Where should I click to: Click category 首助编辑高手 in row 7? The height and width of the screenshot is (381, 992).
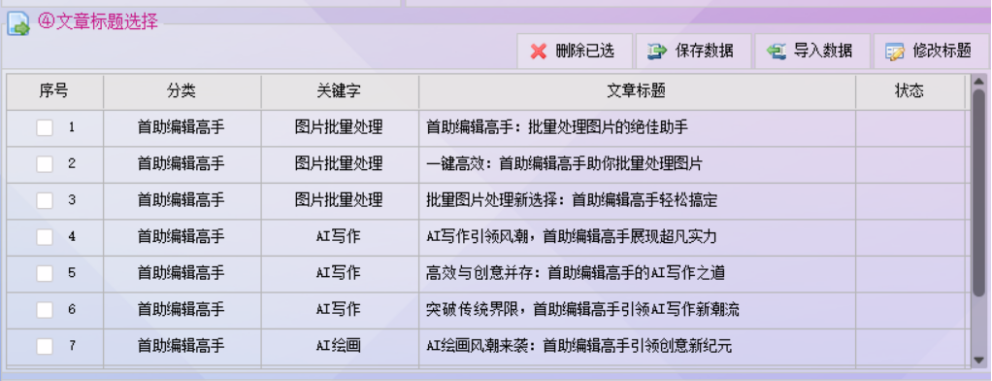coord(181,346)
